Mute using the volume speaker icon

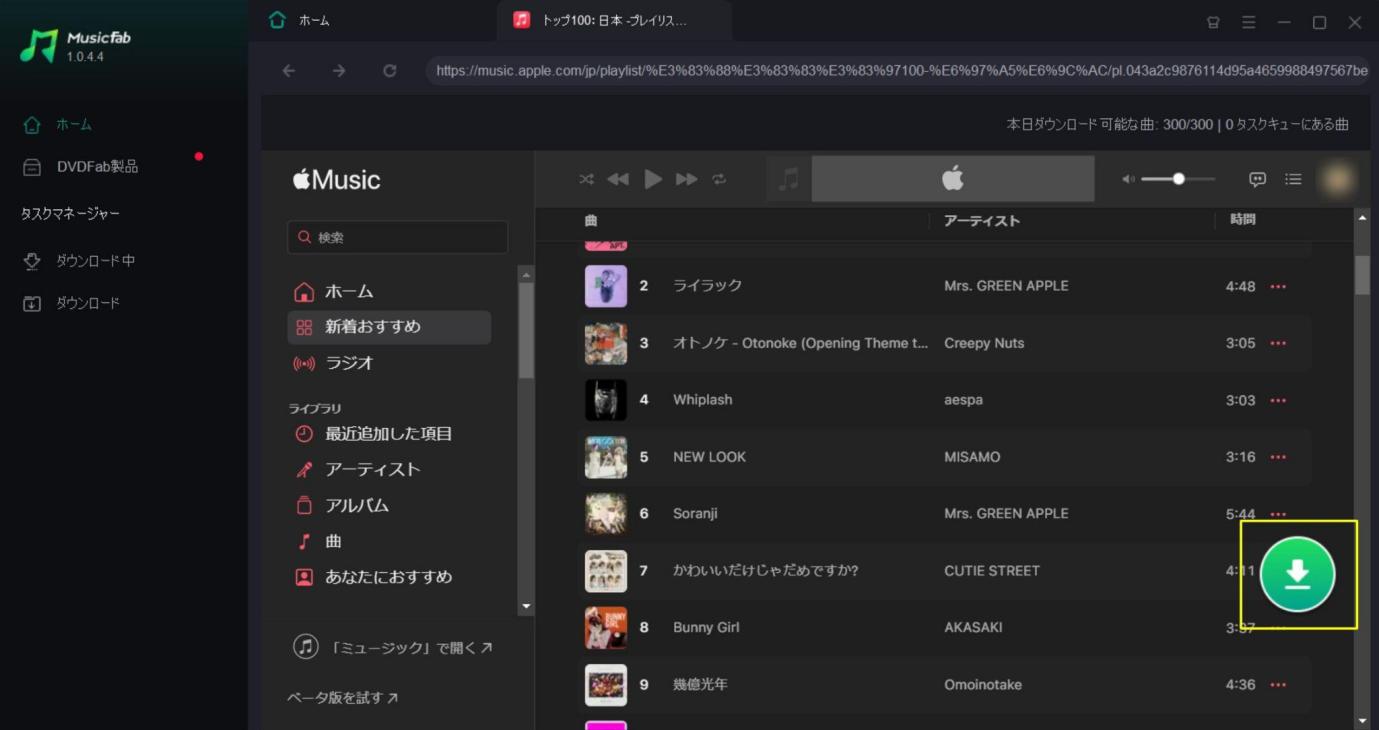click(x=1128, y=179)
